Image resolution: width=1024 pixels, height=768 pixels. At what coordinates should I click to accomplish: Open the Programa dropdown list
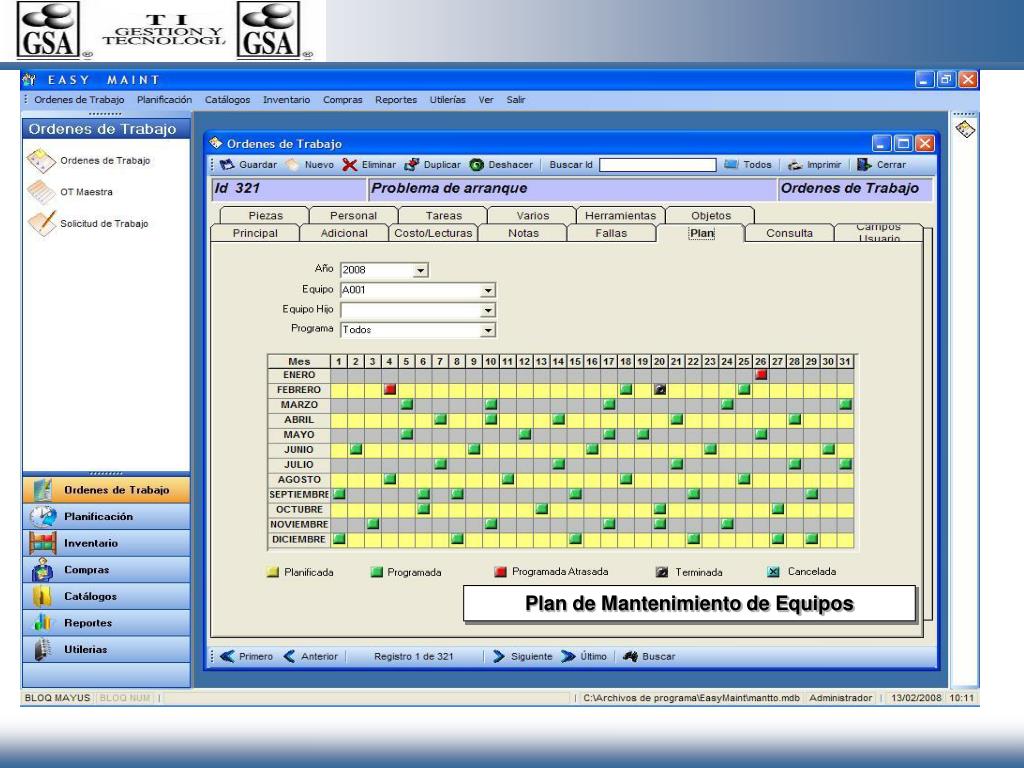489,328
